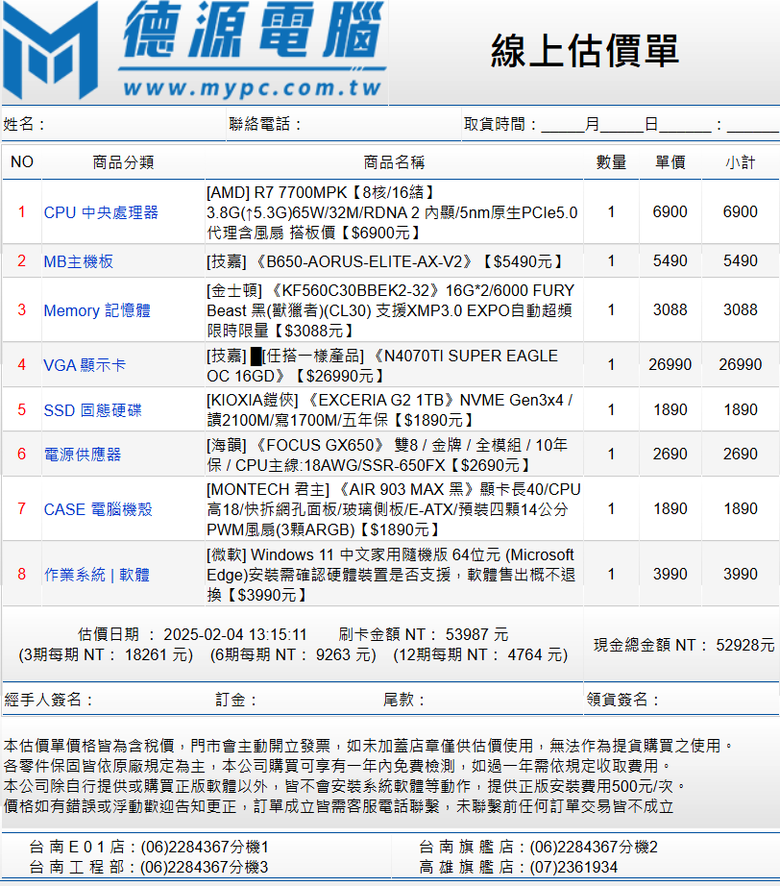Click the B650-AORUS-ELITE-AX-V2 product name
This screenshot has width=780, height=886.
coord(385,261)
